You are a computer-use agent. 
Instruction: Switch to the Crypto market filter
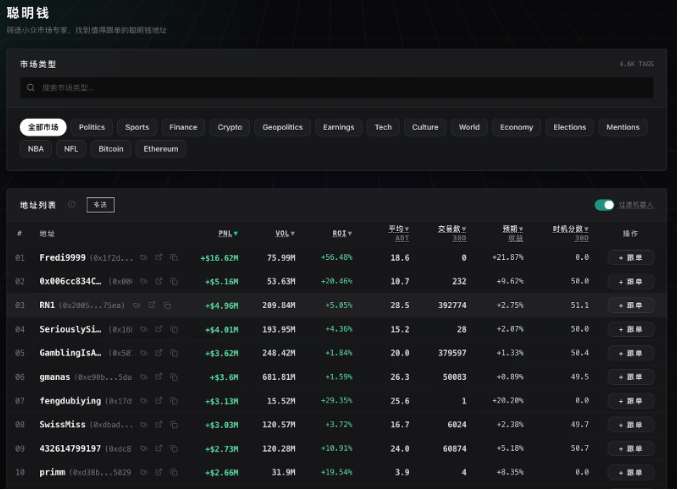(x=230, y=127)
